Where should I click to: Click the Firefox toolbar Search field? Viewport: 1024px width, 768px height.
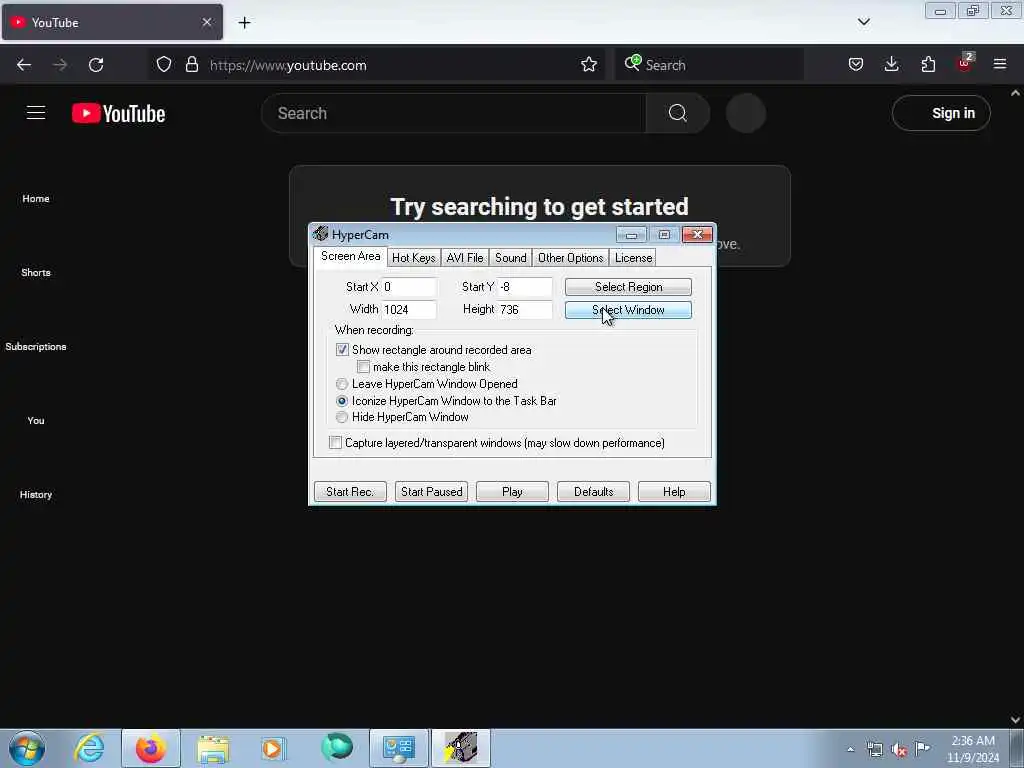tap(709, 65)
